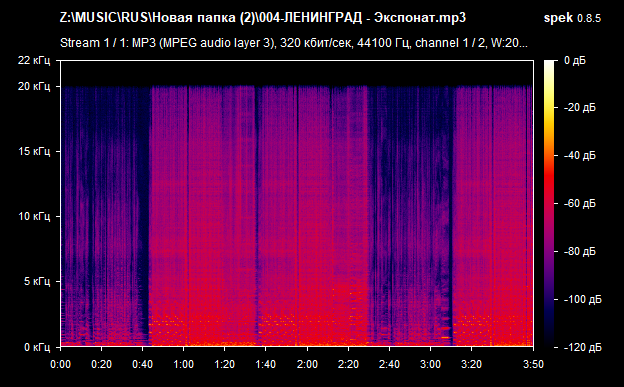Click the file path title ending in Экспонат.mp3

[x=263, y=18]
